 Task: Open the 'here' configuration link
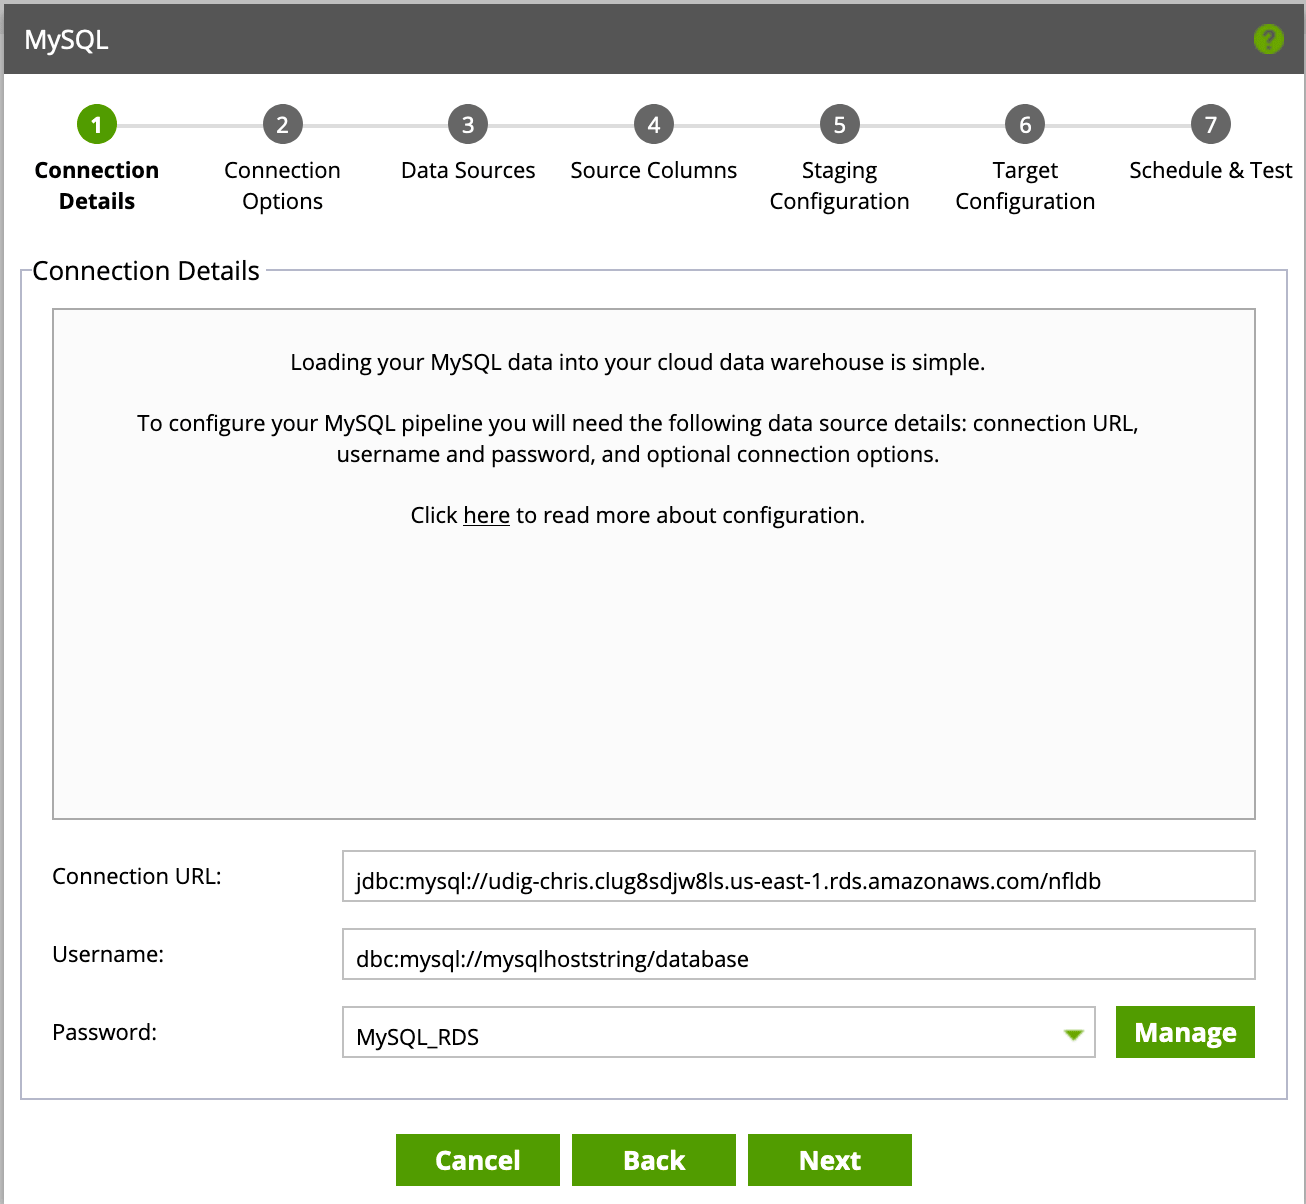pyautogui.click(x=487, y=515)
